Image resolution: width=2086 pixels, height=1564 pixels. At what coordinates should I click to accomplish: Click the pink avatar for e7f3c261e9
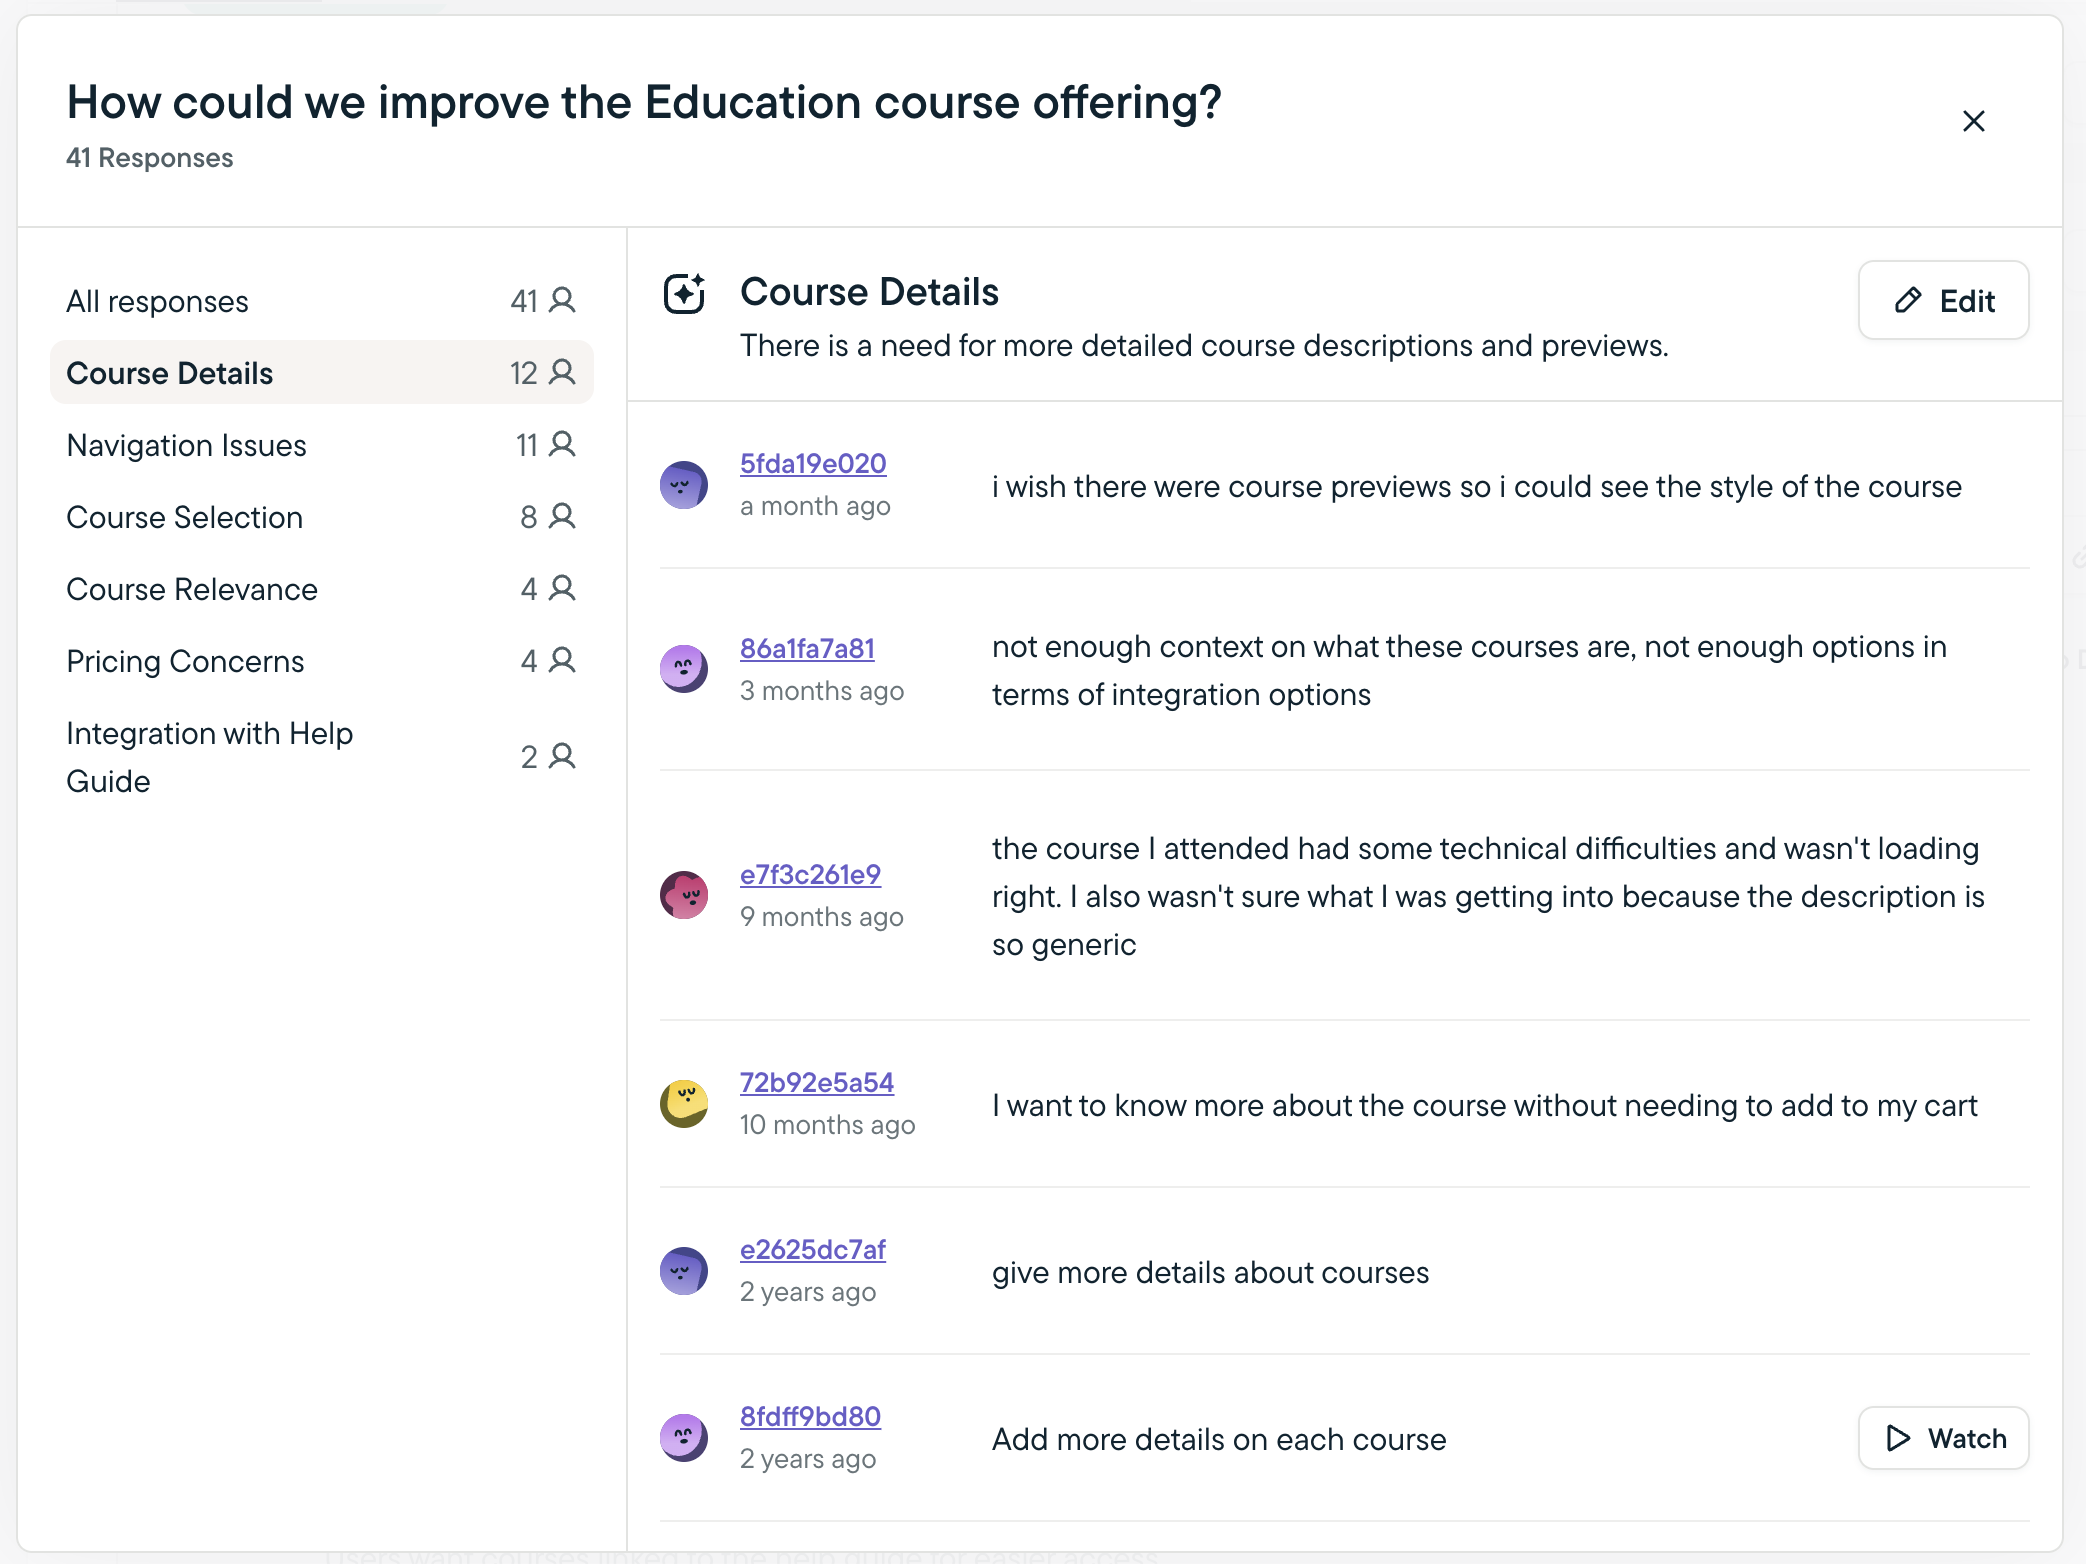(x=684, y=895)
